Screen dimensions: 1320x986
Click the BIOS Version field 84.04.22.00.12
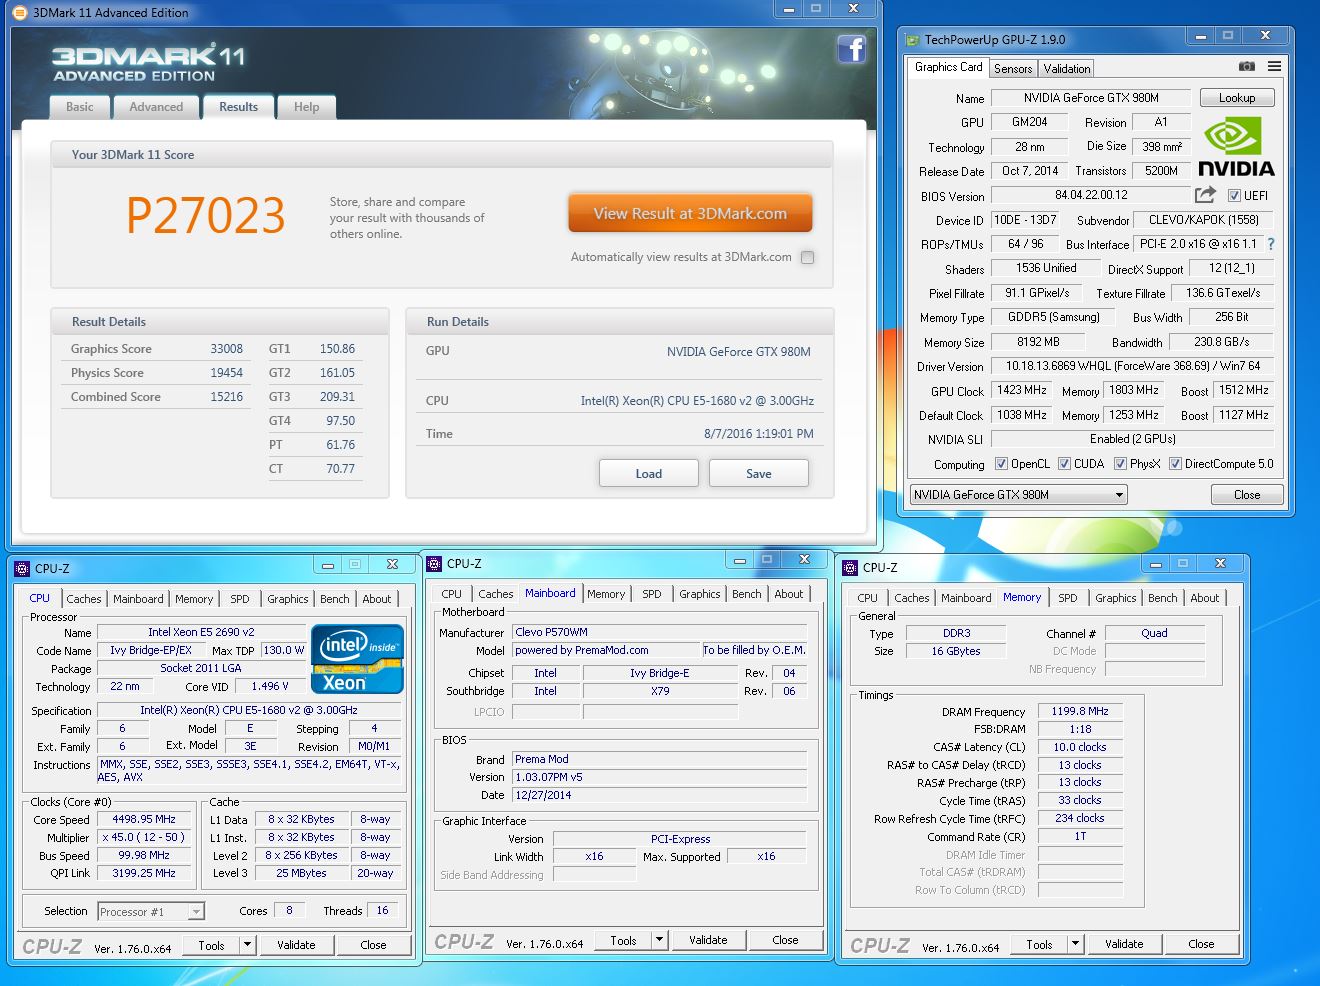pyautogui.click(x=1091, y=196)
